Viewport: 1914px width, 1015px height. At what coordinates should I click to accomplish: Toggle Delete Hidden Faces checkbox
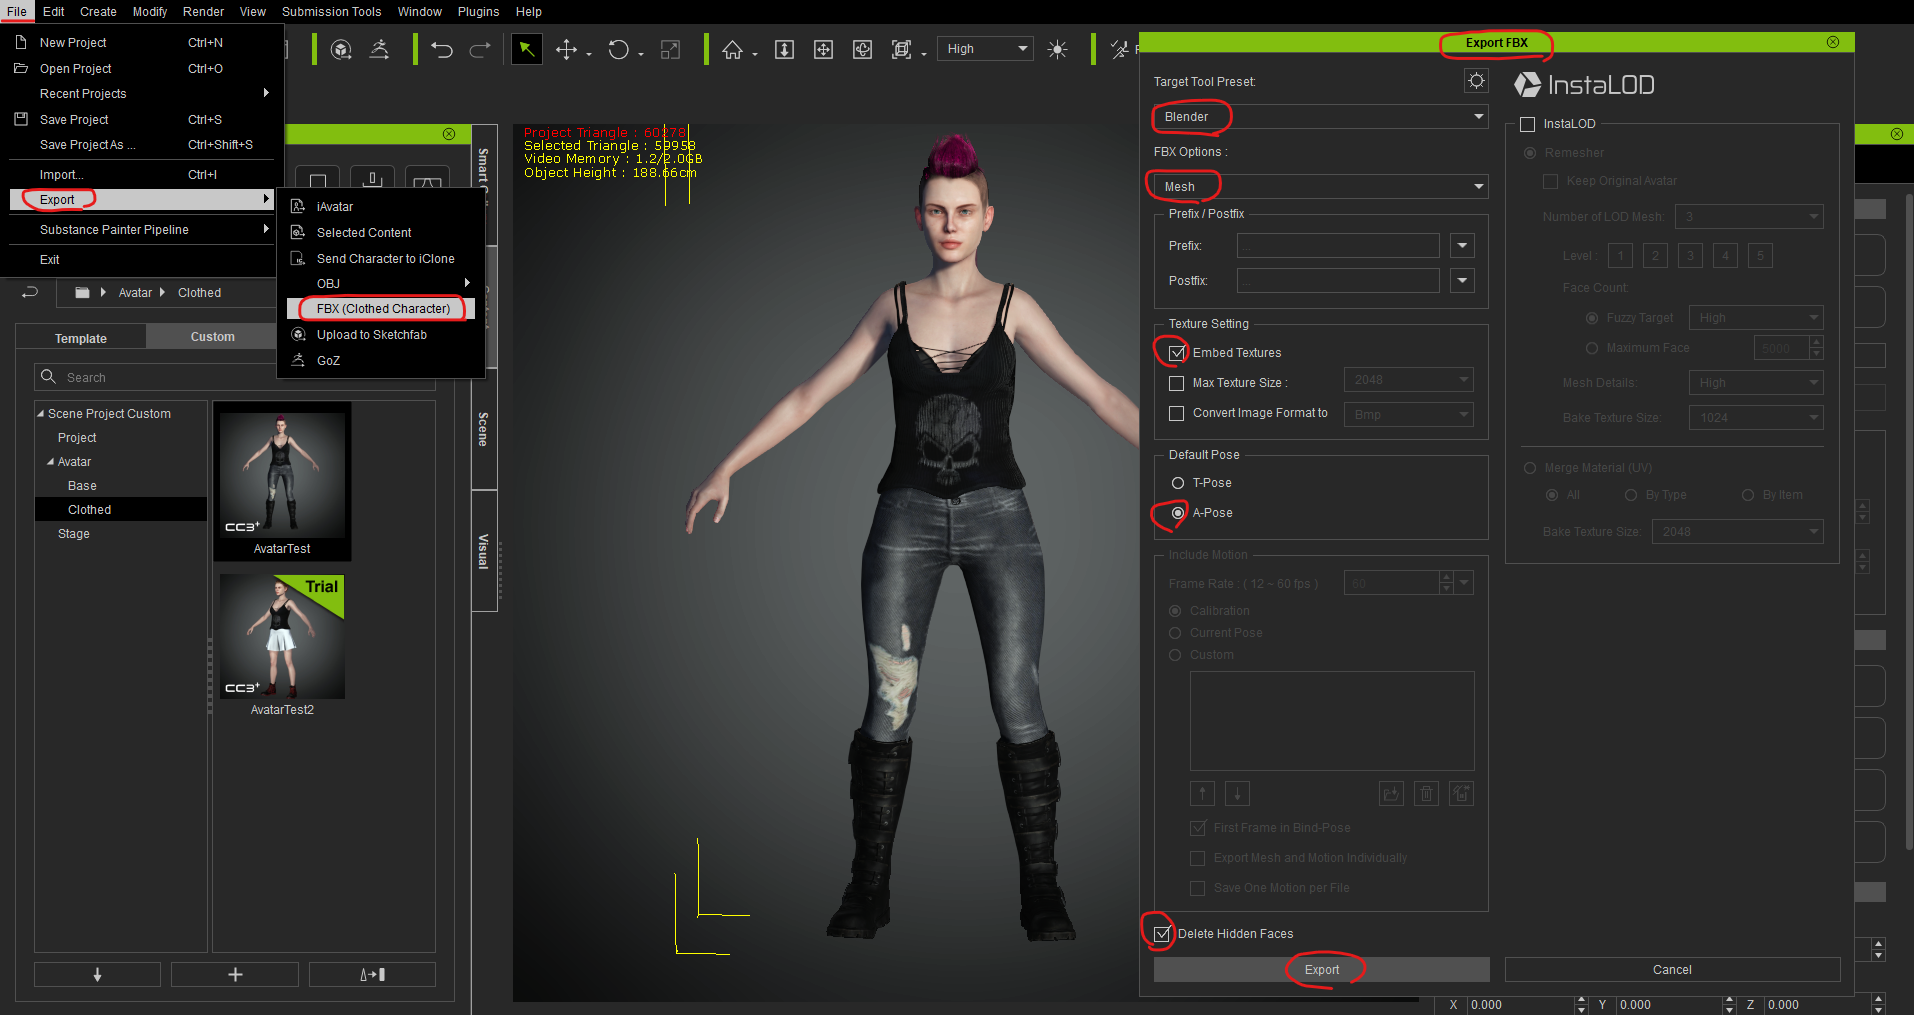pyautogui.click(x=1162, y=934)
